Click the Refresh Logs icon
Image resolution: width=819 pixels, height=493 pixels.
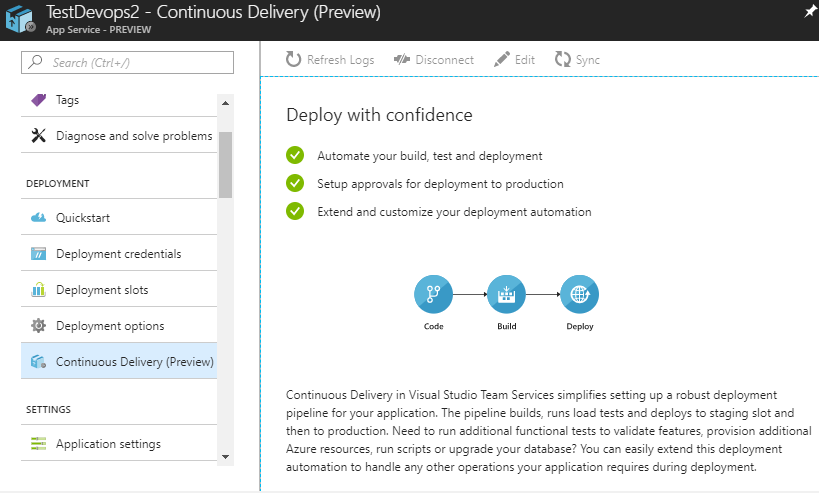point(294,60)
